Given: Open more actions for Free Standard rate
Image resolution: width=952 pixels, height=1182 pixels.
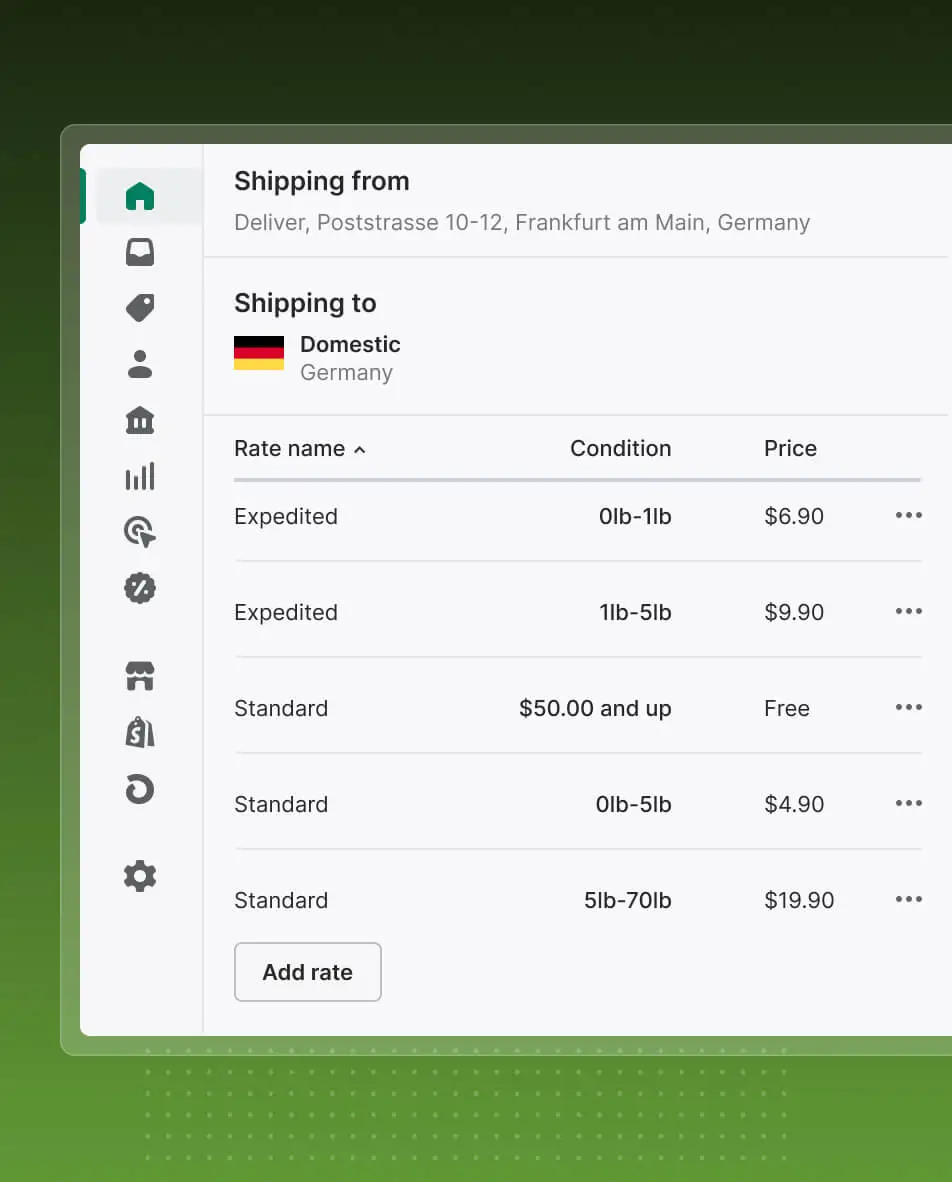Looking at the screenshot, I should pyautogui.click(x=908, y=708).
